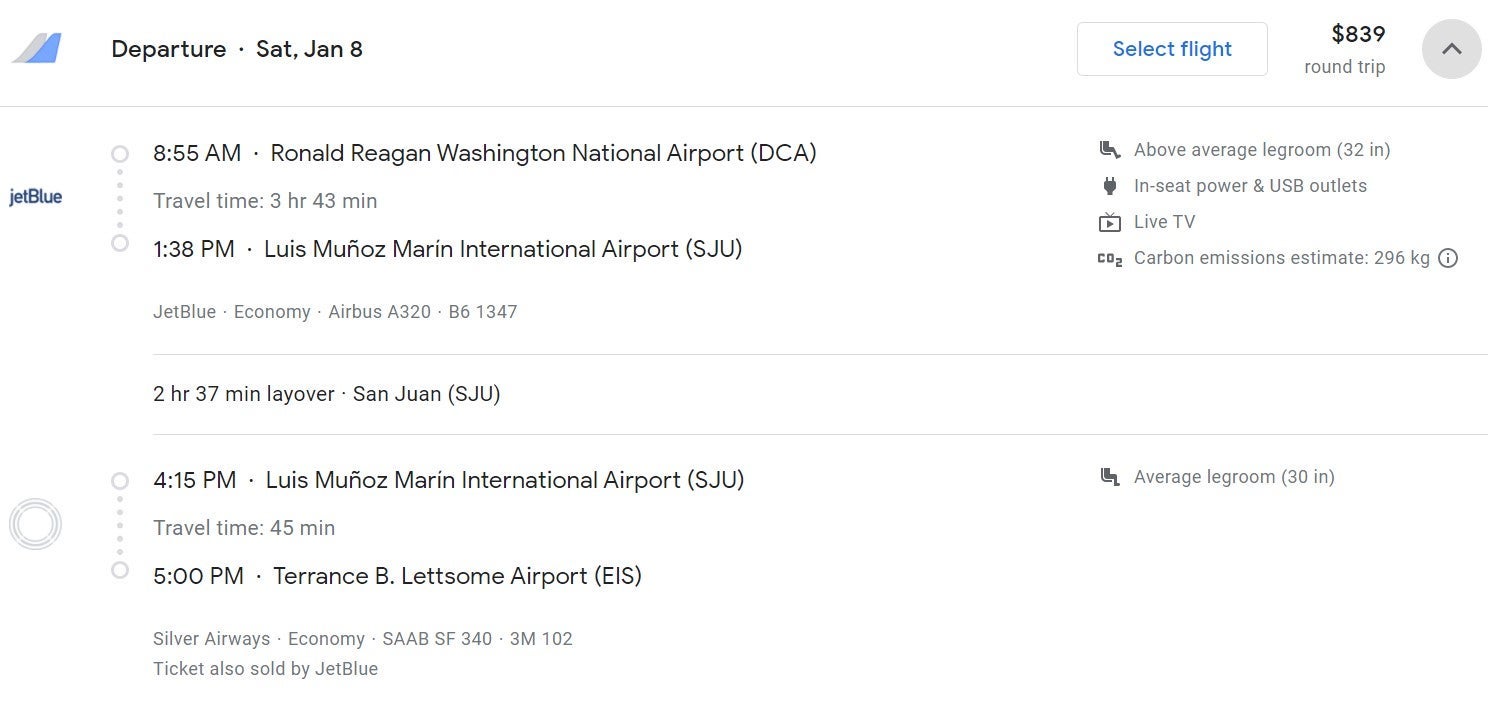The image size is (1488, 703).
Task: Click the 1:38 PM SJU arrival line
Action: tap(448, 249)
